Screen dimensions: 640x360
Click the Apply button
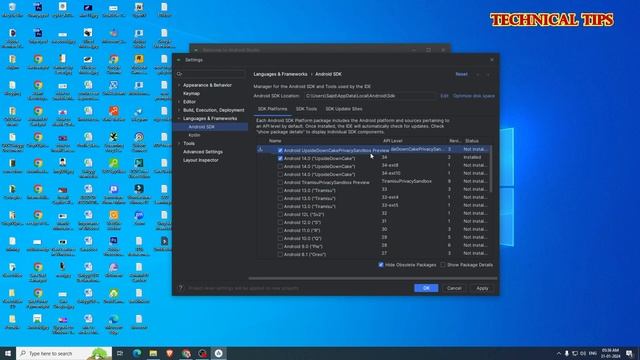pos(482,288)
